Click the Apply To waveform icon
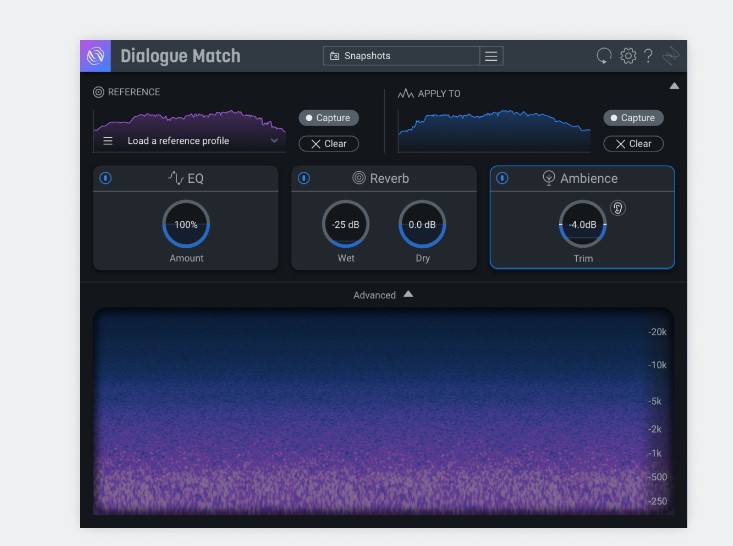Screen dimensions: 733x546 tap(405, 93)
